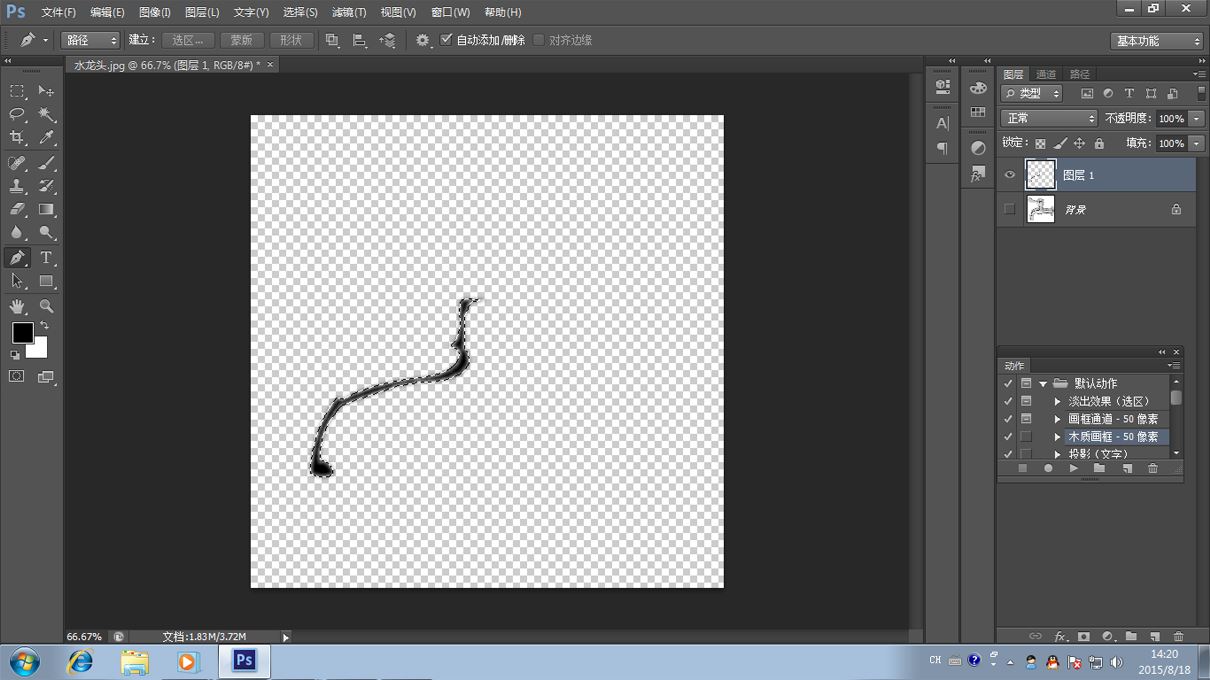
Task: Open the 文件(F) menu
Action: (58, 12)
